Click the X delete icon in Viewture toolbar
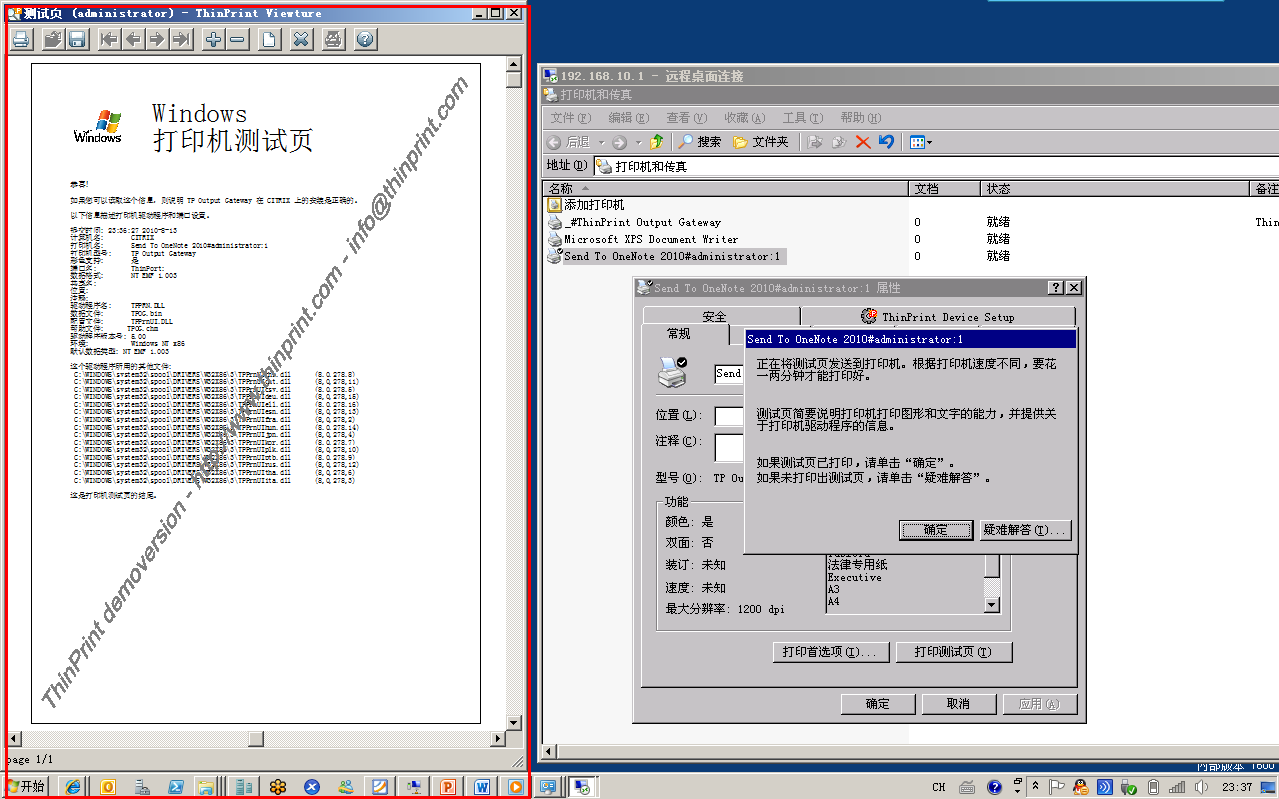This screenshot has height=799, width=1279. [x=301, y=39]
